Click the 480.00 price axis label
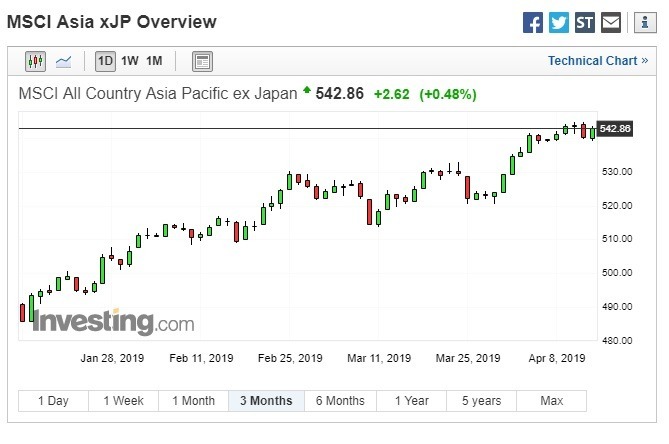Screen dimensions: 669x444 tap(617, 341)
